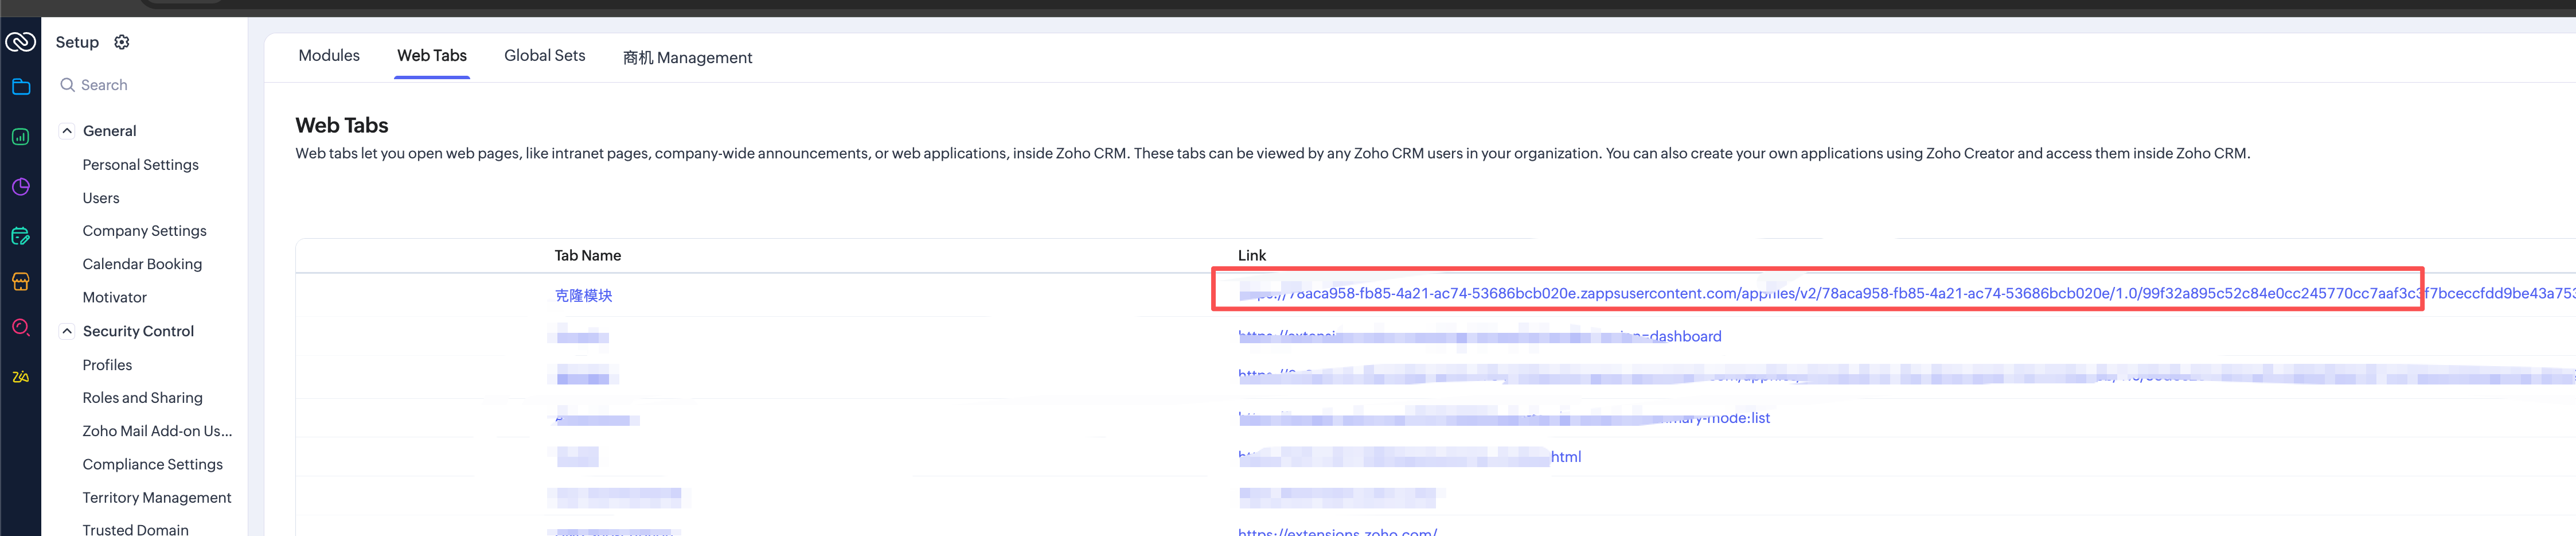Click the Zoho CRM logo icon
This screenshot has width=2576, height=536.
[x=20, y=41]
